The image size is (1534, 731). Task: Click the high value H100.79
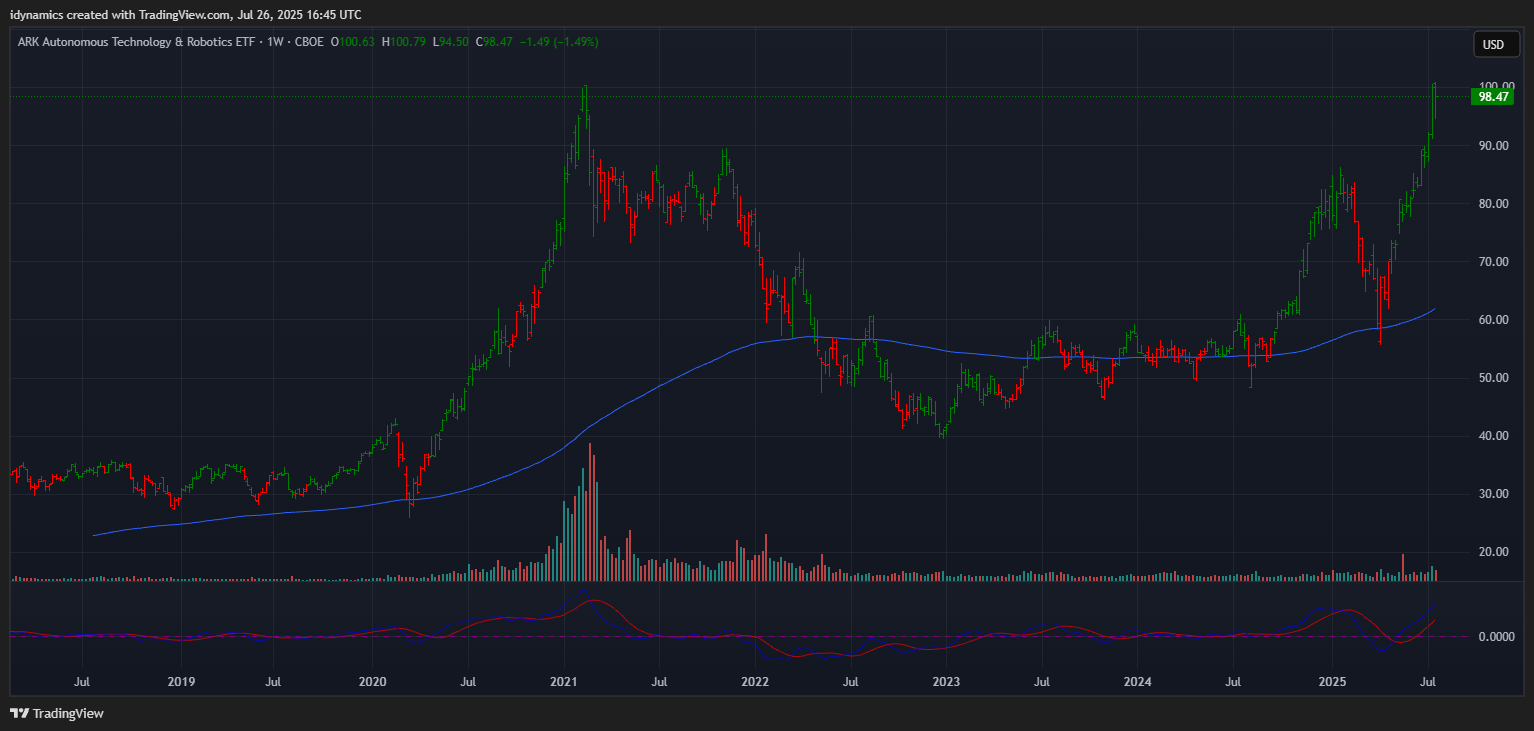click(404, 42)
